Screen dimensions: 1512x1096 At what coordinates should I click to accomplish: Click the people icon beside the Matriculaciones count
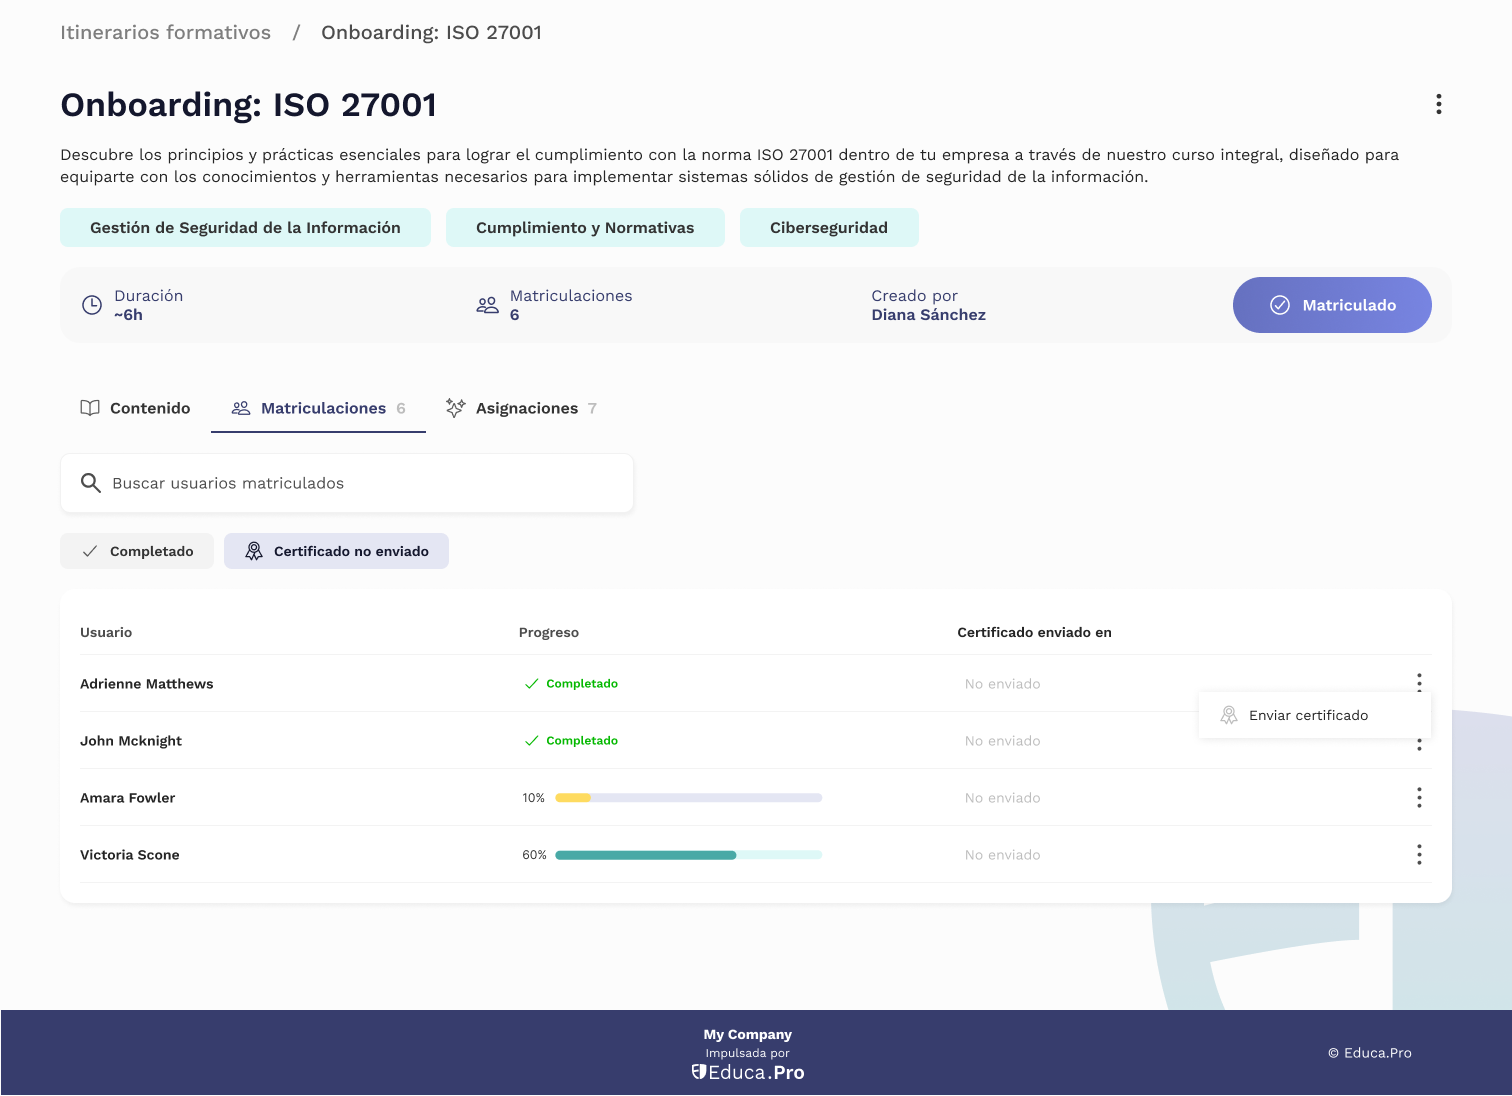pyautogui.click(x=487, y=305)
